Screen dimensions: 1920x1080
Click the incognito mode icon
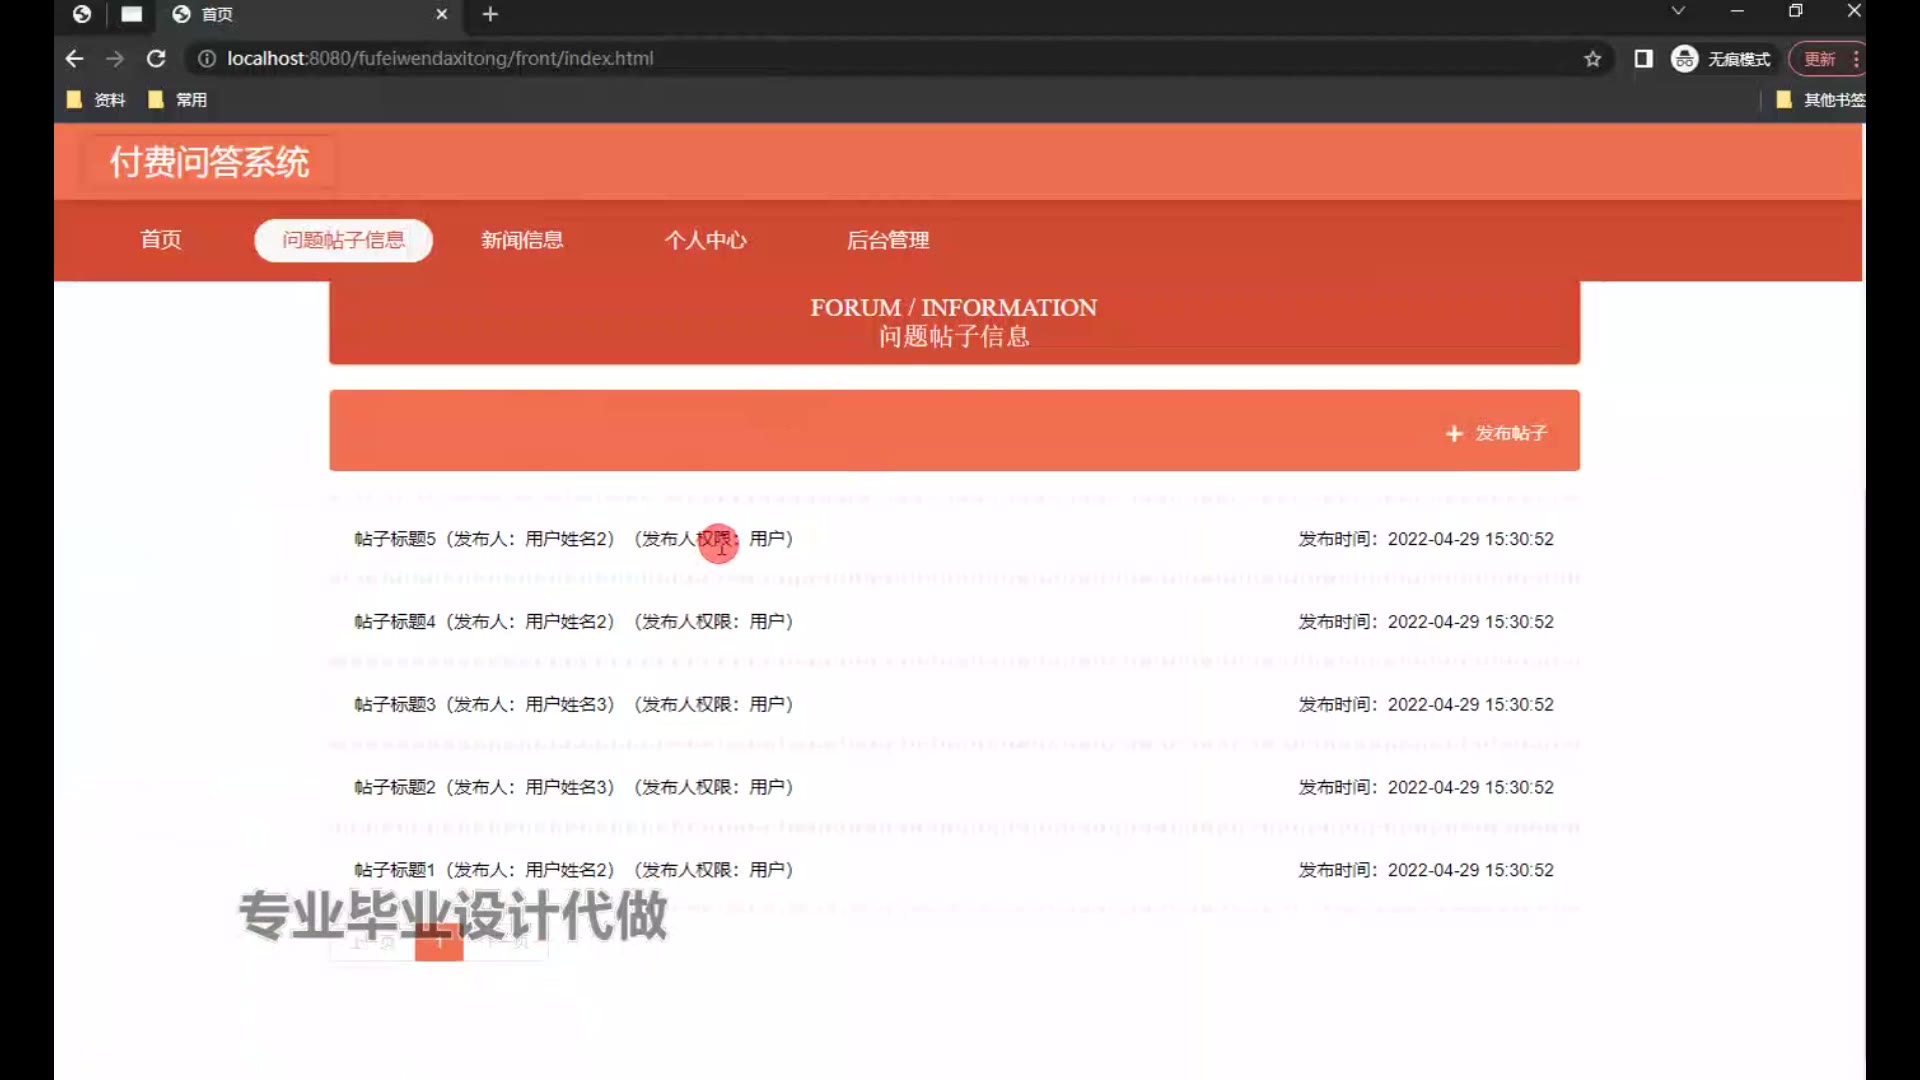pos(1685,59)
